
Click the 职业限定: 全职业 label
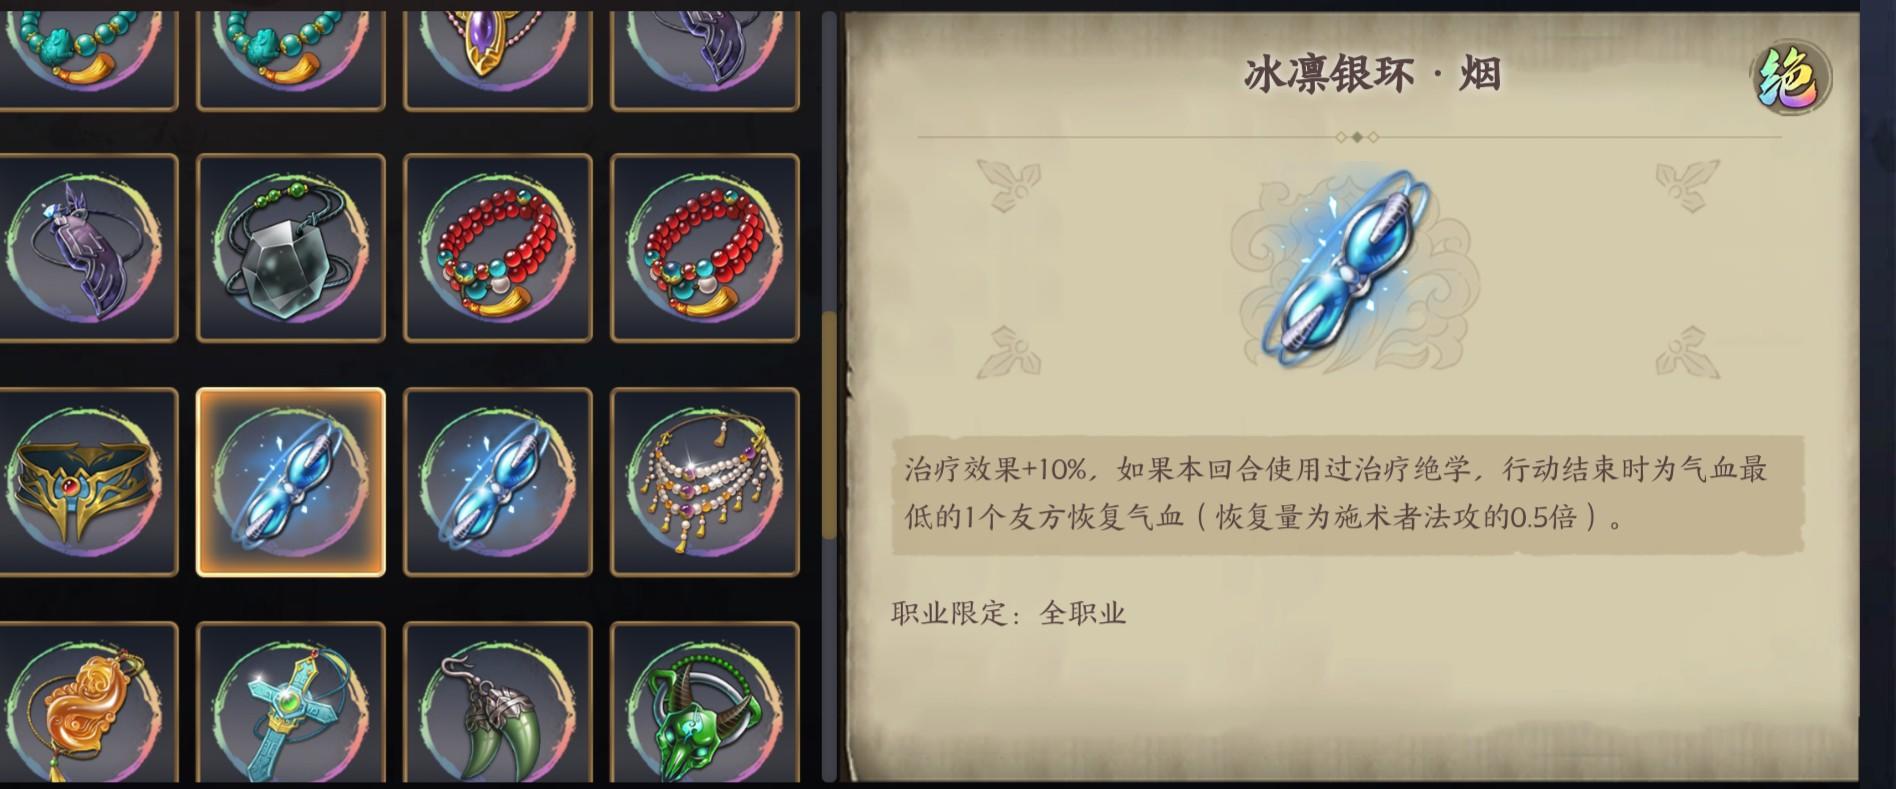(1008, 612)
